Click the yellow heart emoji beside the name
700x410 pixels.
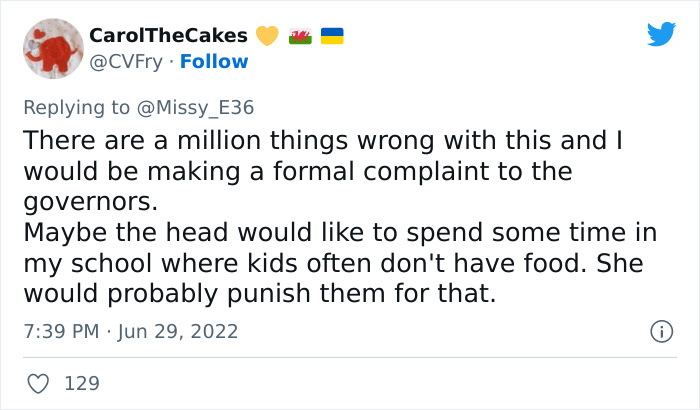pos(265,36)
